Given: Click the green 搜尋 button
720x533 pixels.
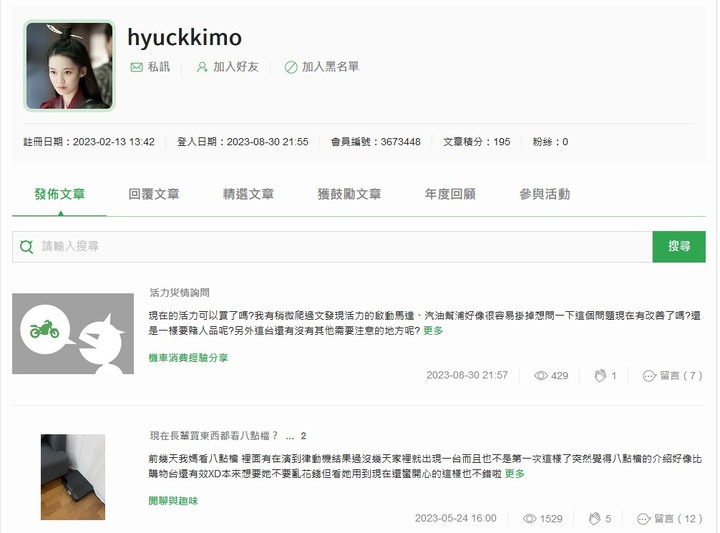Looking at the screenshot, I should 679,247.
